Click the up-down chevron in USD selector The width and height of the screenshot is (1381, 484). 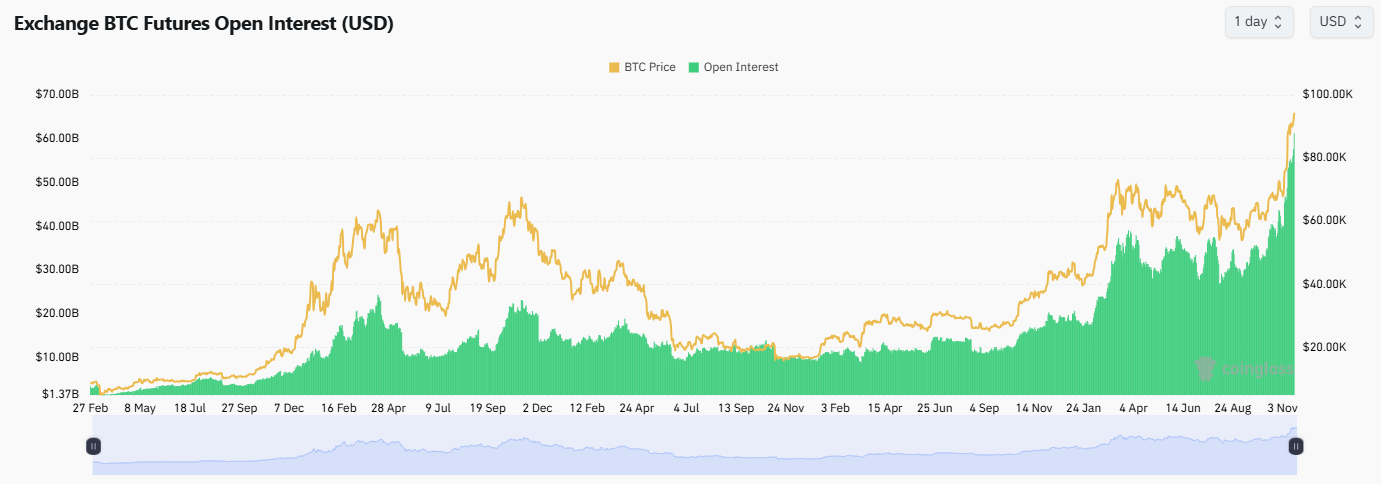1357,22
